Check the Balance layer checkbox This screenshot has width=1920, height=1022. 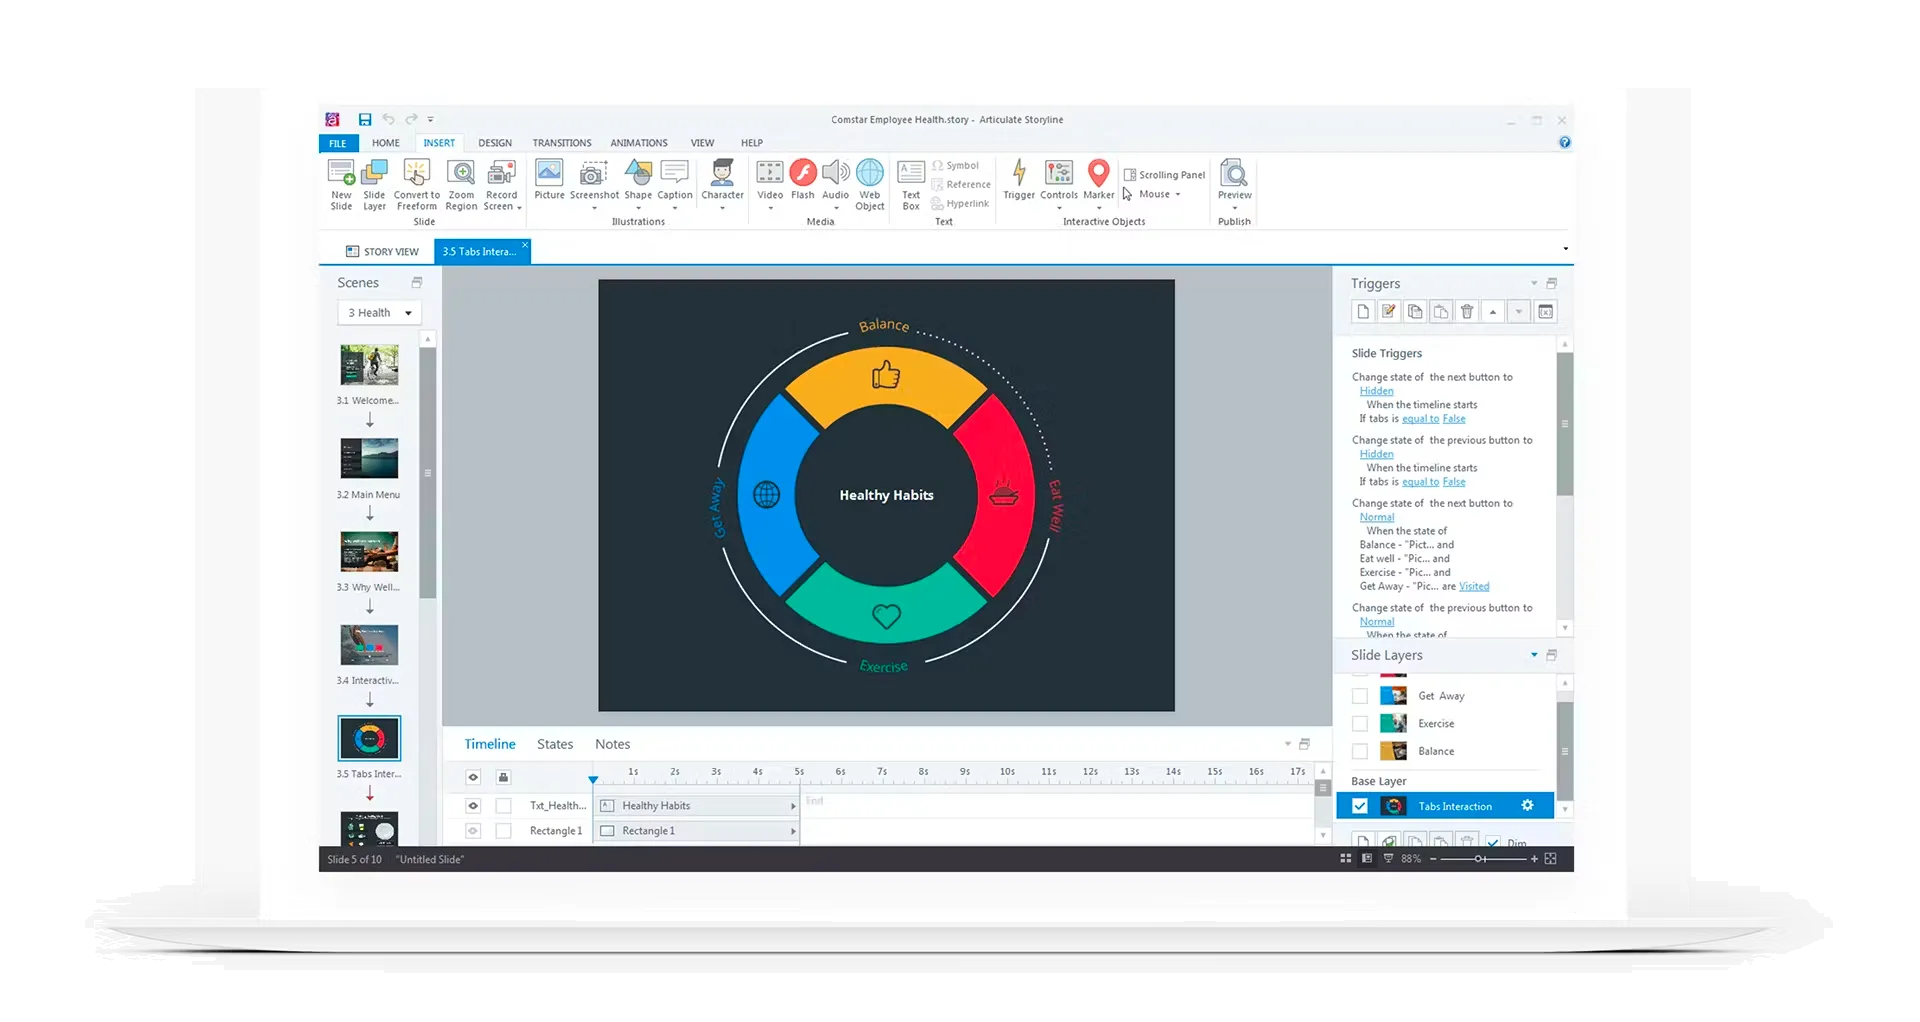[x=1360, y=751]
